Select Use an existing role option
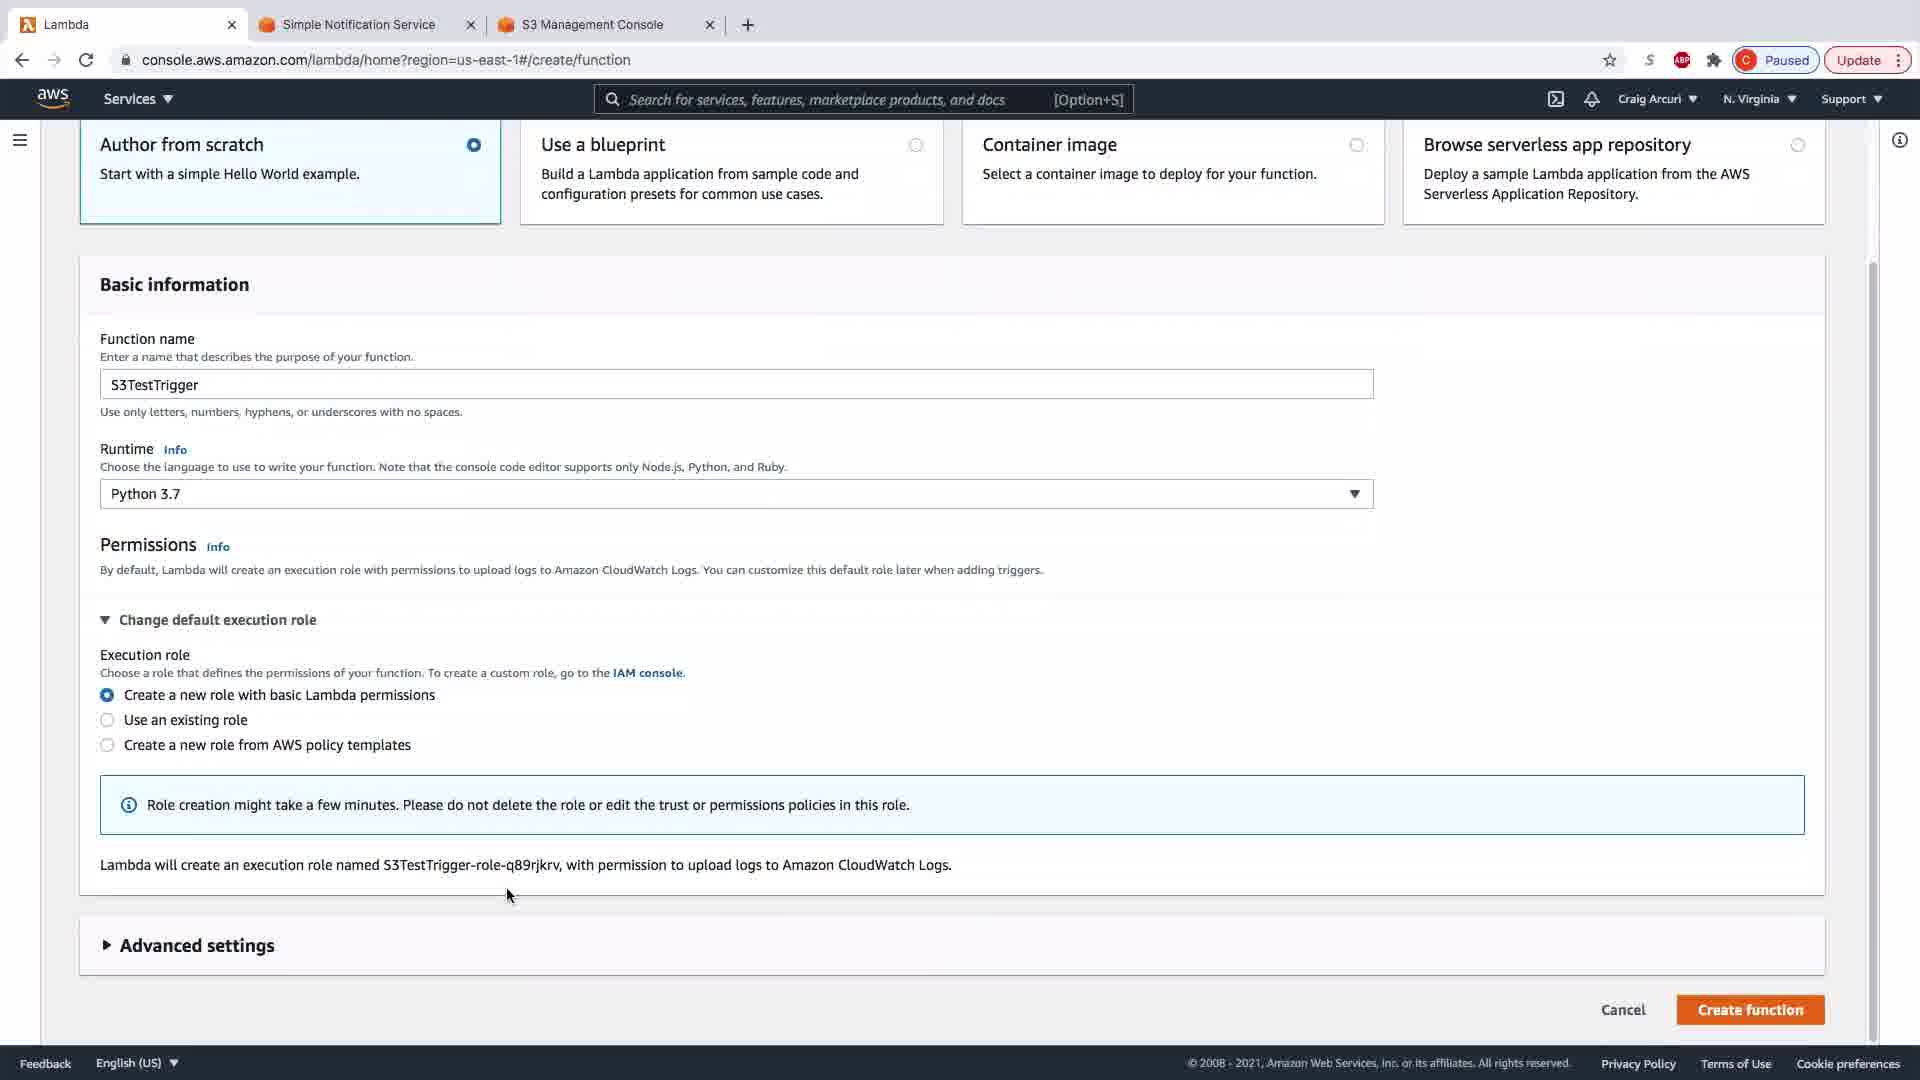The width and height of the screenshot is (1920, 1080). [x=107, y=720]
